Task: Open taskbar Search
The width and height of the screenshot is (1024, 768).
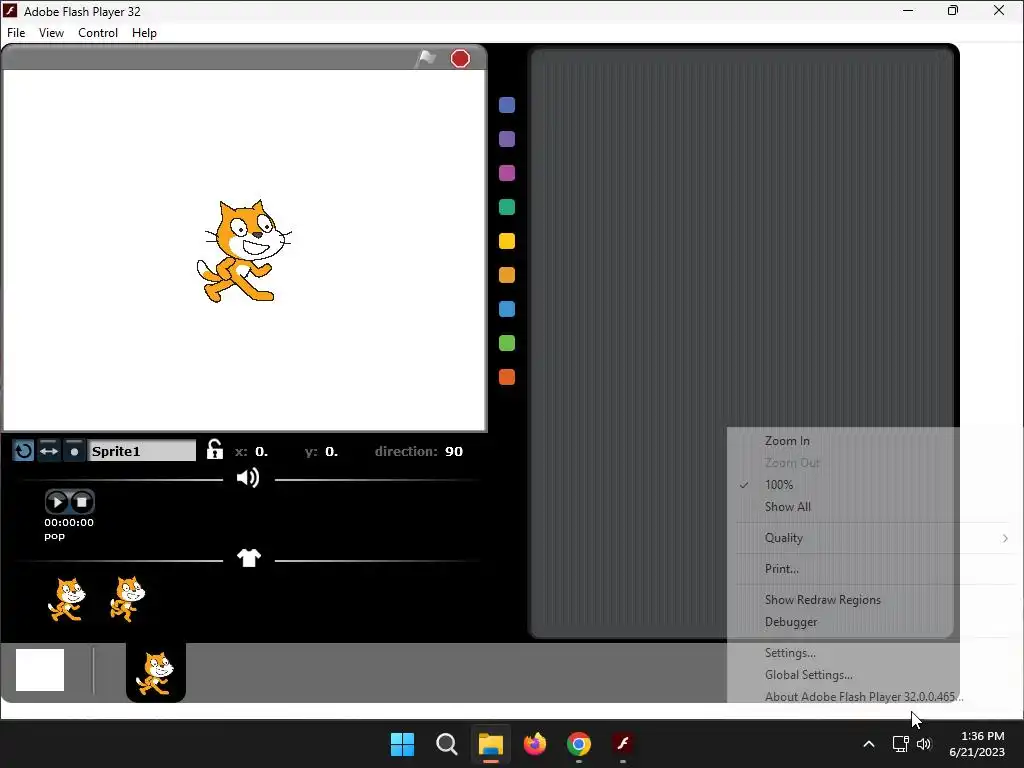Action: click(x=447, y=744)
